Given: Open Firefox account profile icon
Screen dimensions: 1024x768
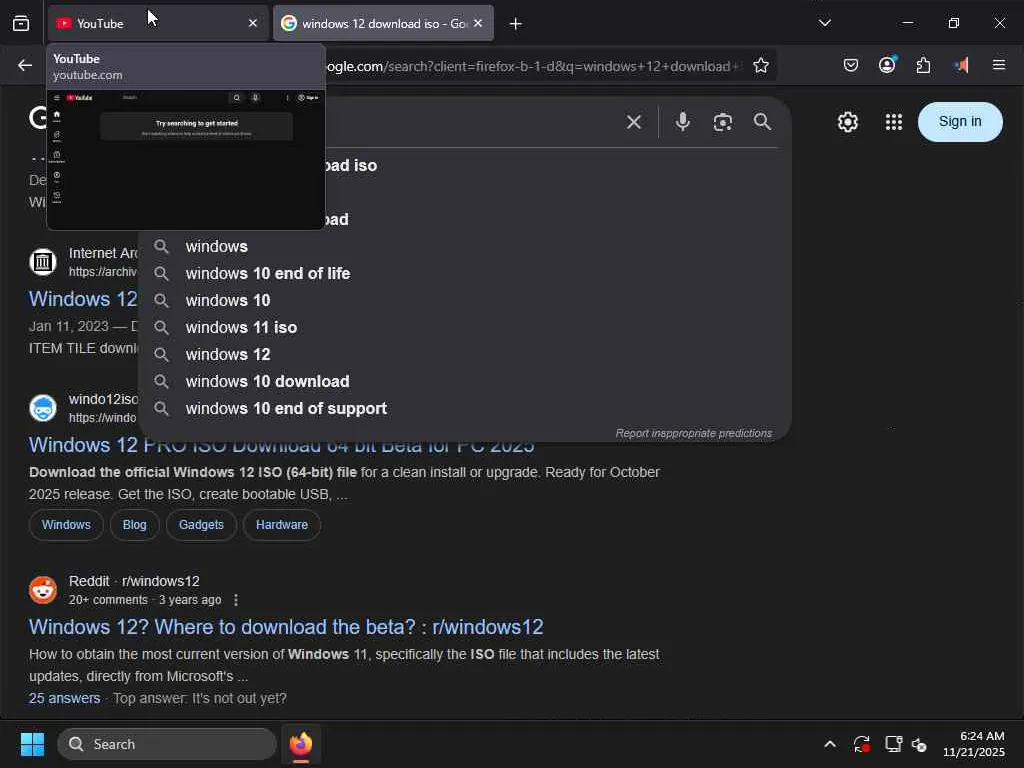Looking at the screenshot, I should click(x=887, y=65).
